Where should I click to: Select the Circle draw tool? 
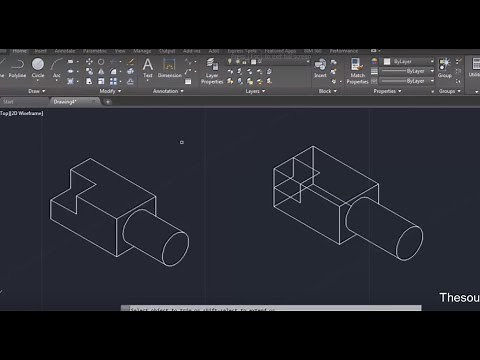tap(38, 68)
